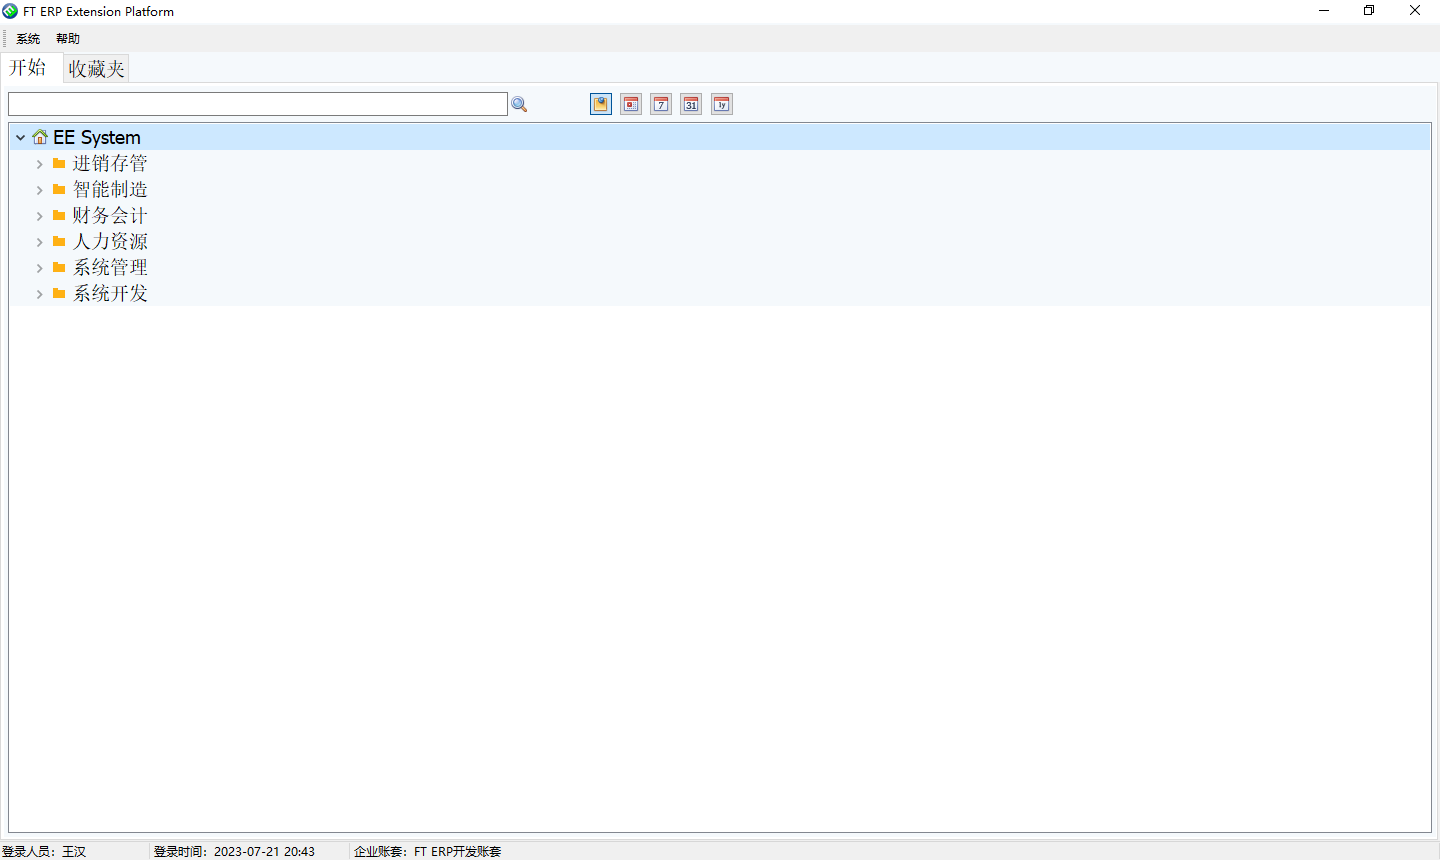Open the 帮助 menu
The height and width of the screenshot is (860, 1440).
point(68,39)
